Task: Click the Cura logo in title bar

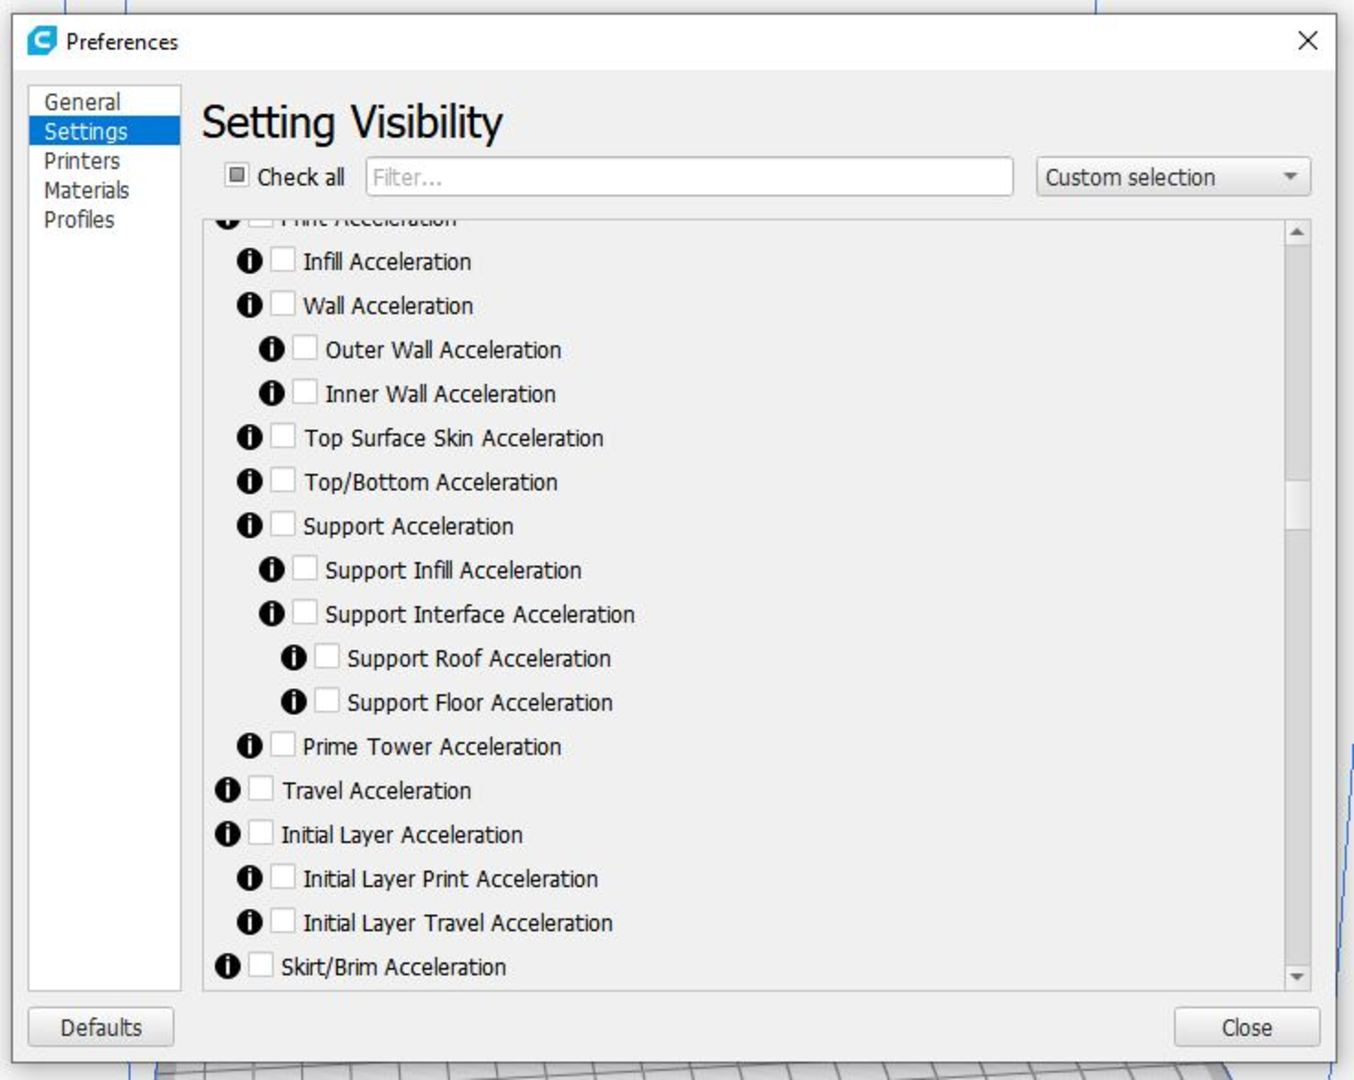Action: coord(41,41)
